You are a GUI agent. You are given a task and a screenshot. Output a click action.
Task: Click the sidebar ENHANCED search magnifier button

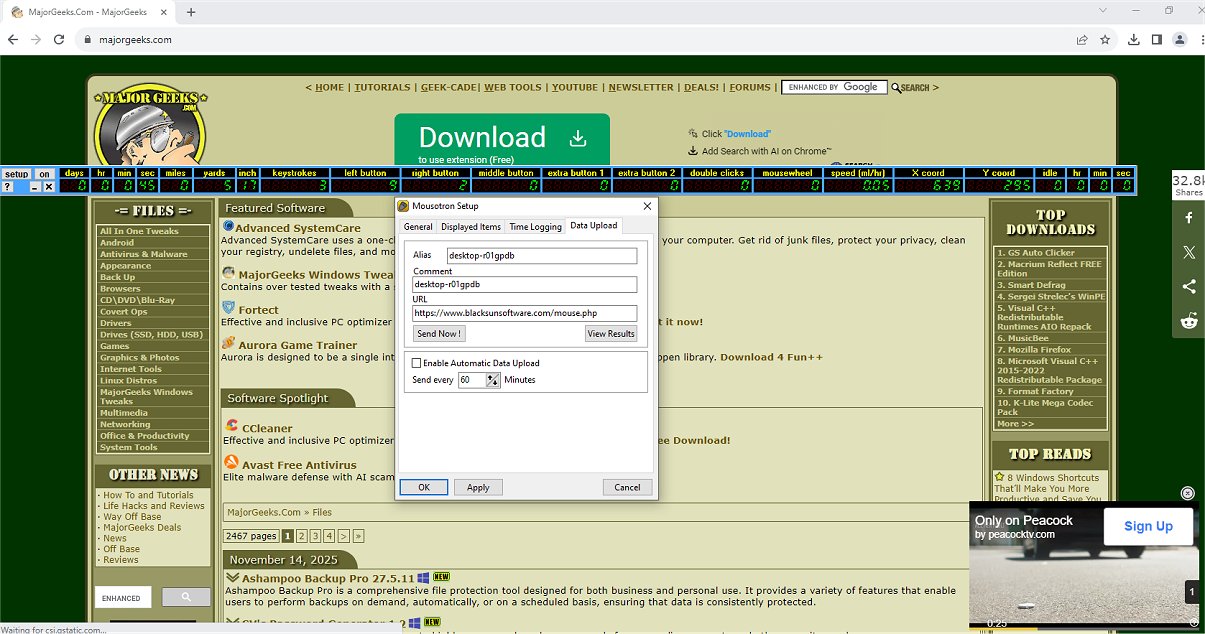(186, 597)
